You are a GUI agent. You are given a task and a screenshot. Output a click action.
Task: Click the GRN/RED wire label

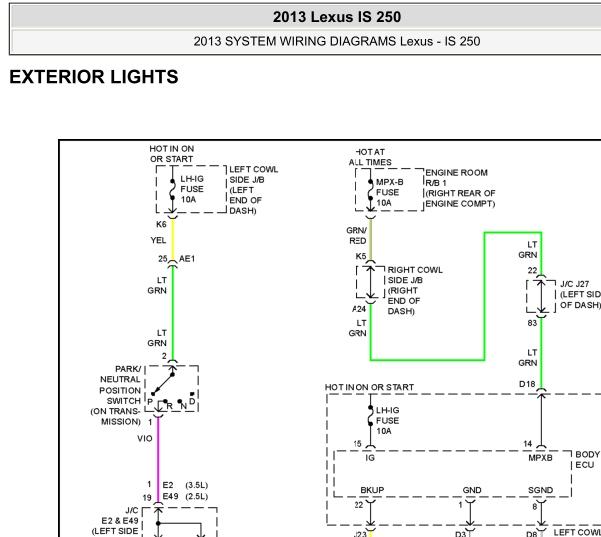(357, 235)
